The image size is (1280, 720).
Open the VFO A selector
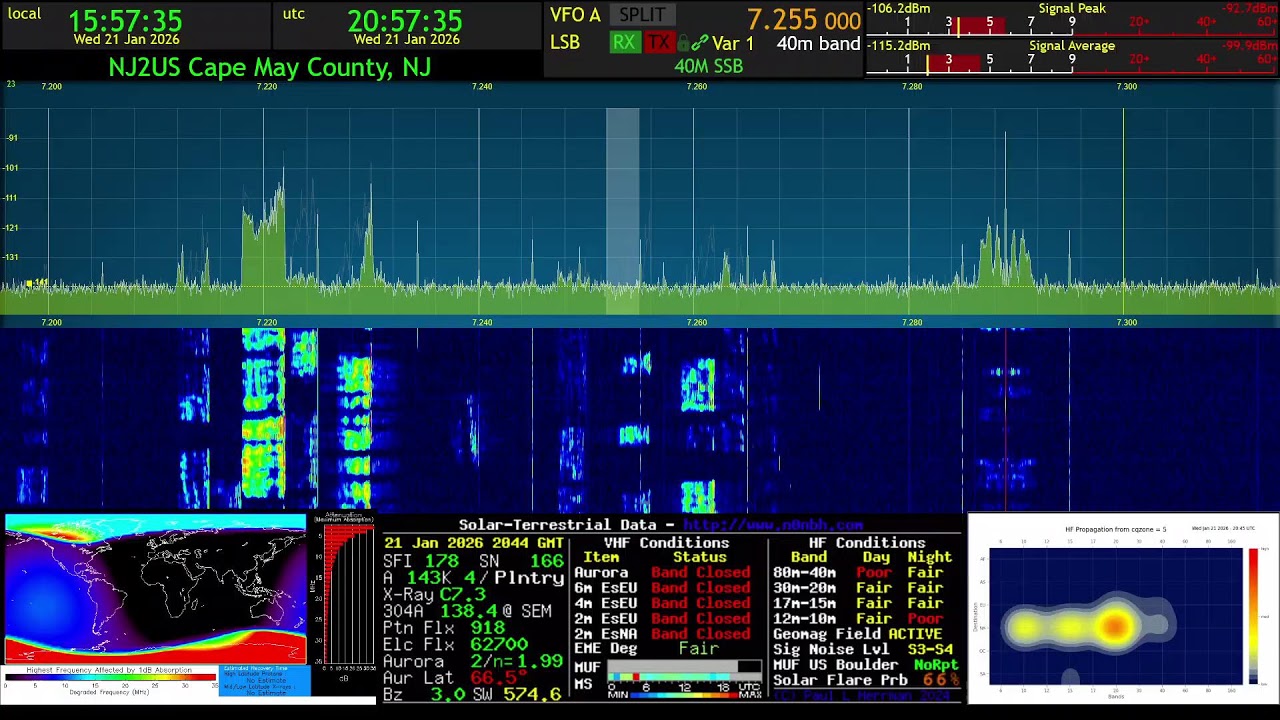click(x=575, y=15)
